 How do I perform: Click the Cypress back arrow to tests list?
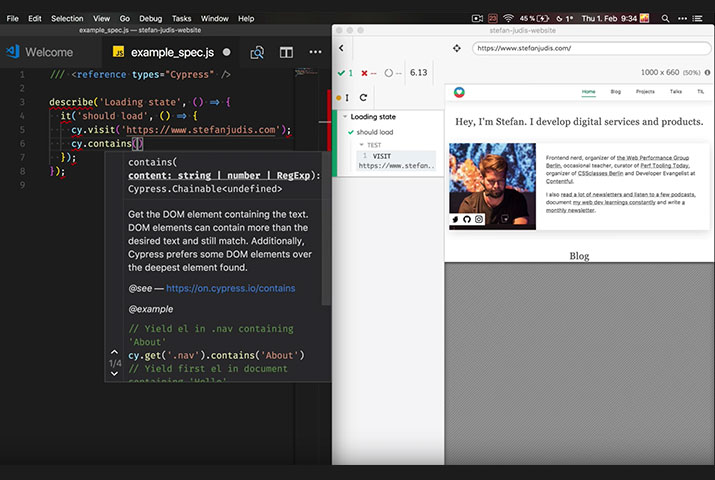(x=341, y=48)
